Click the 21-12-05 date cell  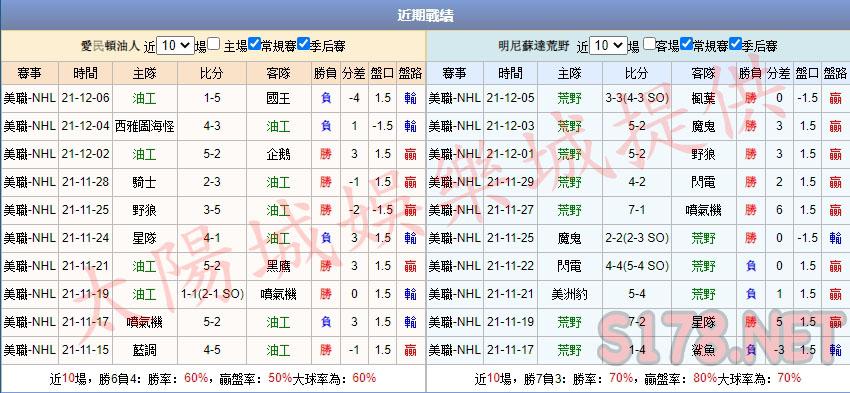point(510,98)
